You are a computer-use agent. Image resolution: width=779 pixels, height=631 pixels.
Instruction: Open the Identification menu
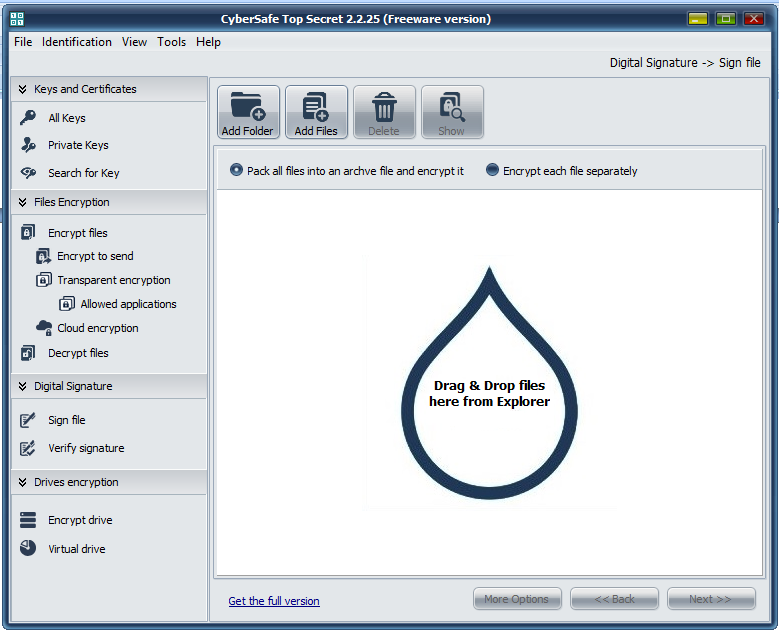[77, 42]
